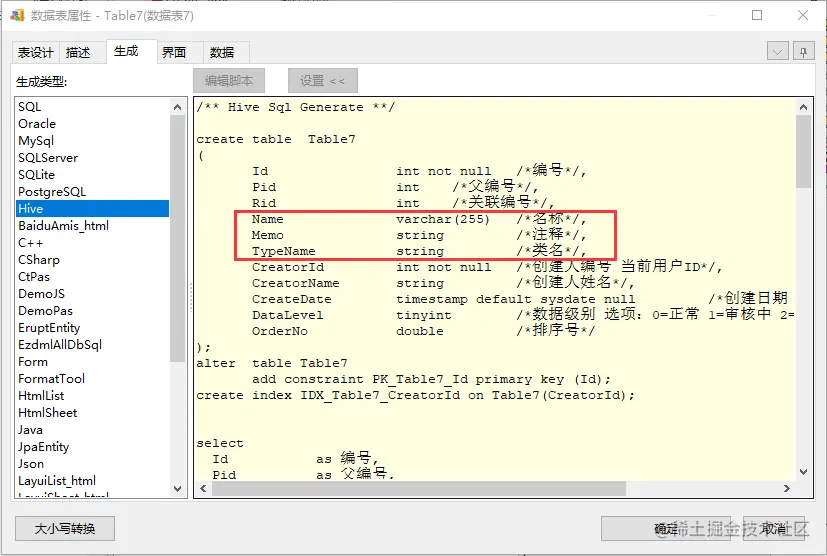827x556 pixels.
Task: Click the code panel horizontal scrollbar thumb
Action: [419, 488]
